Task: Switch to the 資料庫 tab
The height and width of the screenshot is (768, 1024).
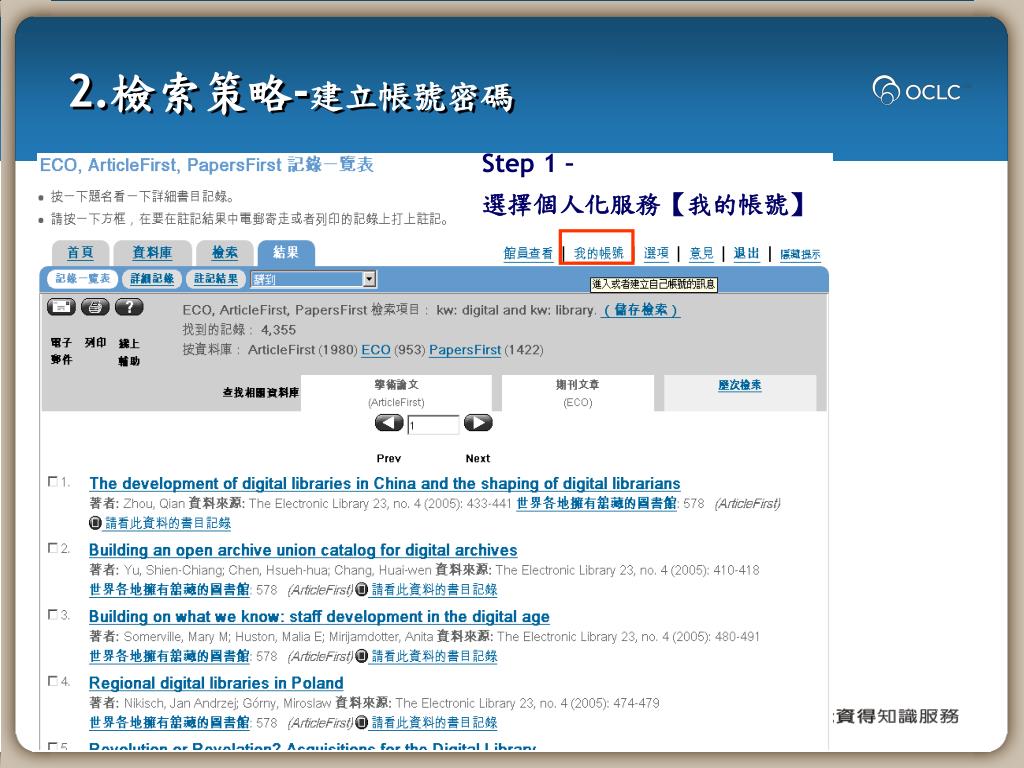Action: pos(152,253)
